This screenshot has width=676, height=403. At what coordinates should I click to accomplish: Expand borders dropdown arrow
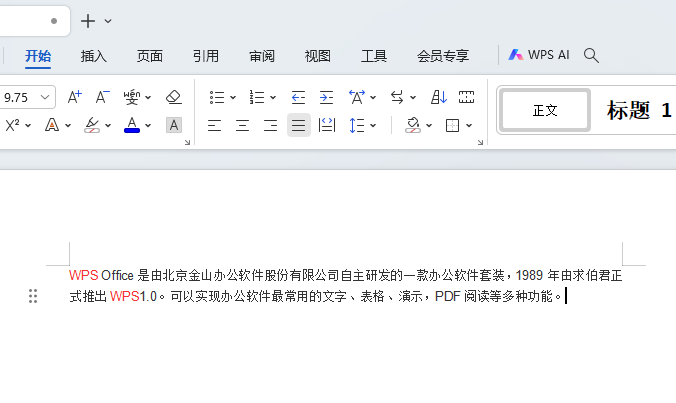tap(469, 126)
